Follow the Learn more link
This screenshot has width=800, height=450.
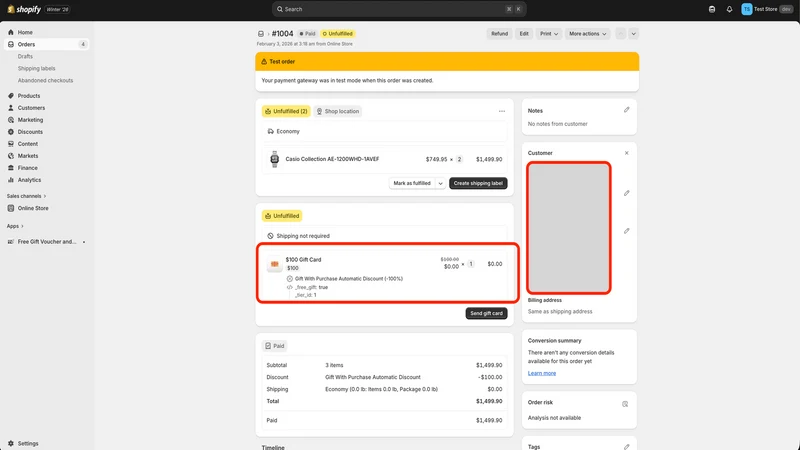pyautogui.click(x=542, y=373)
